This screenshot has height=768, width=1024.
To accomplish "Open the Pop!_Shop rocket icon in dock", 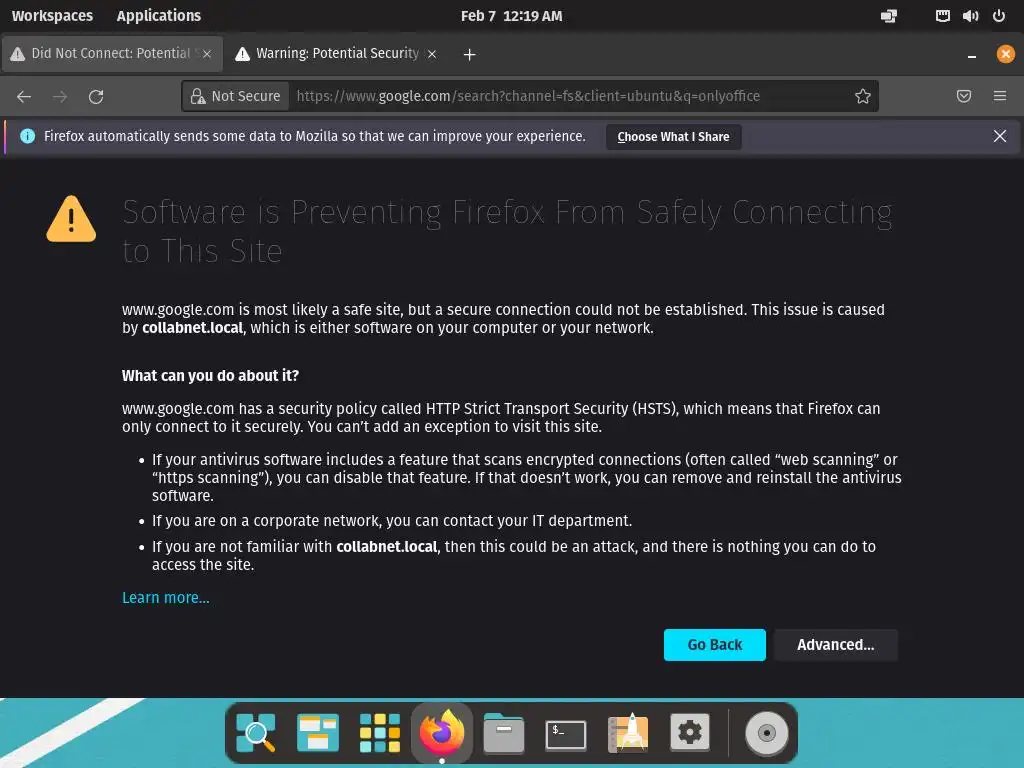I will click(x=628, y=733).
